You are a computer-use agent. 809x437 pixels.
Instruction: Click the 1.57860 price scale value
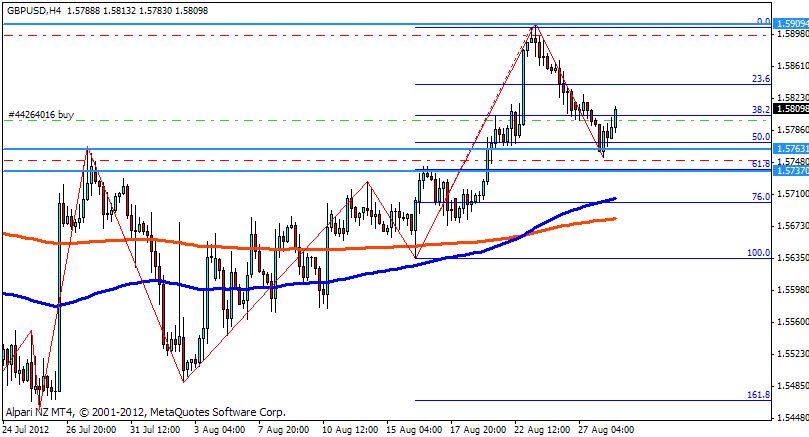793,130
